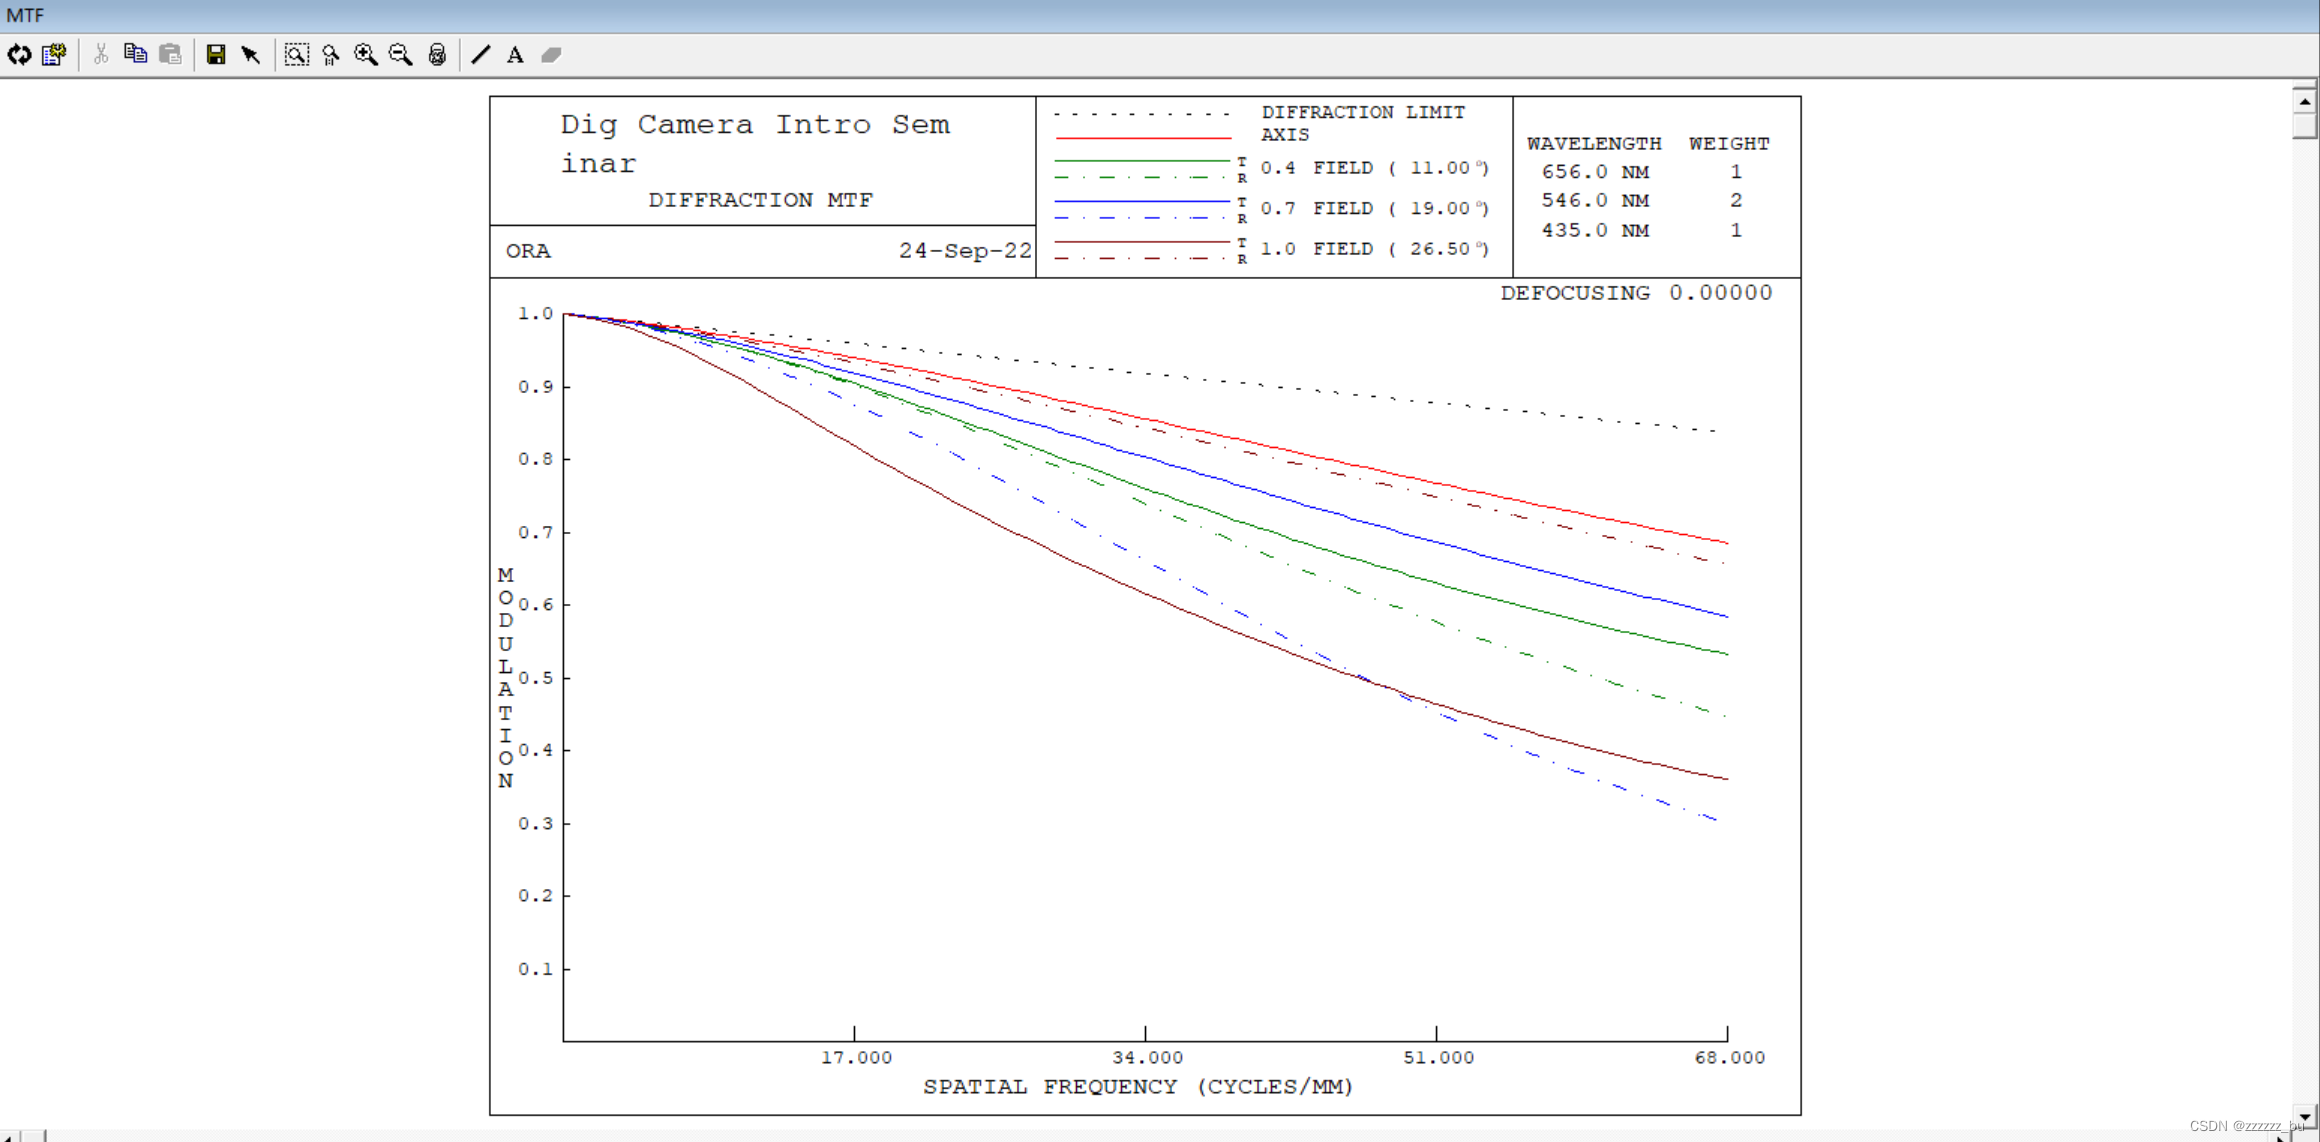Click the zoom reset icon before line tool
Screen dimensions: 2320x1142
[437, 55]
